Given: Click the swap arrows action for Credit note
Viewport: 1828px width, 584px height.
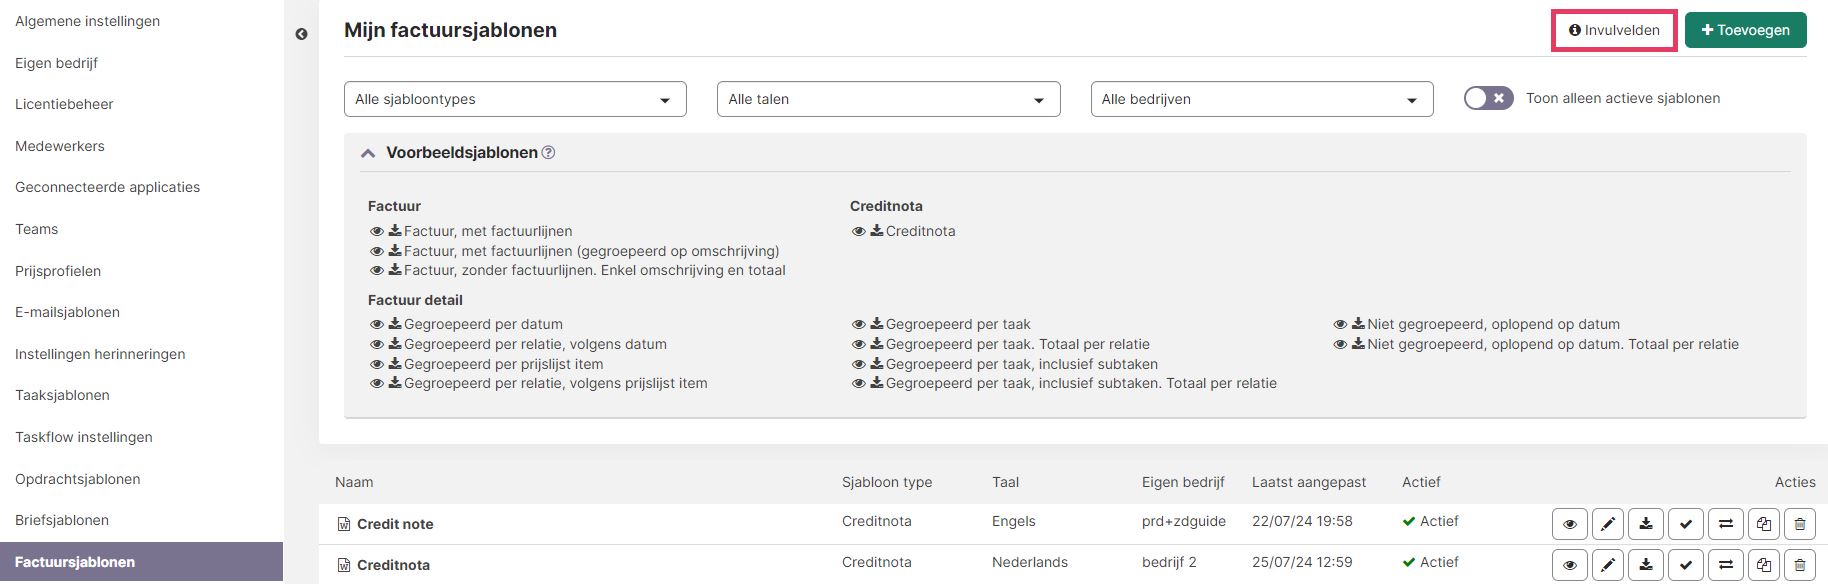Looking at the screenshot, I should point(1726,524).
